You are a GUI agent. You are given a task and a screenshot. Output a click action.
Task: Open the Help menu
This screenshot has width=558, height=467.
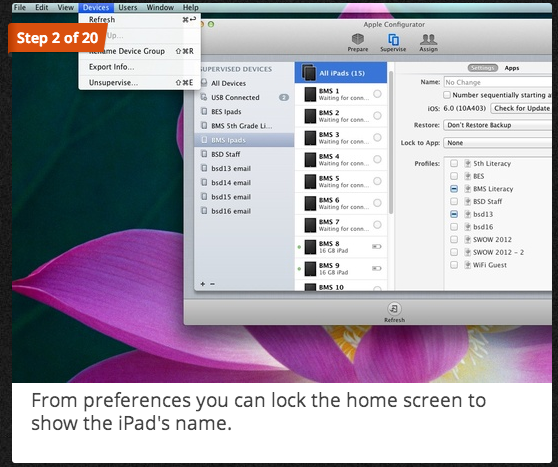coord(191,7)
